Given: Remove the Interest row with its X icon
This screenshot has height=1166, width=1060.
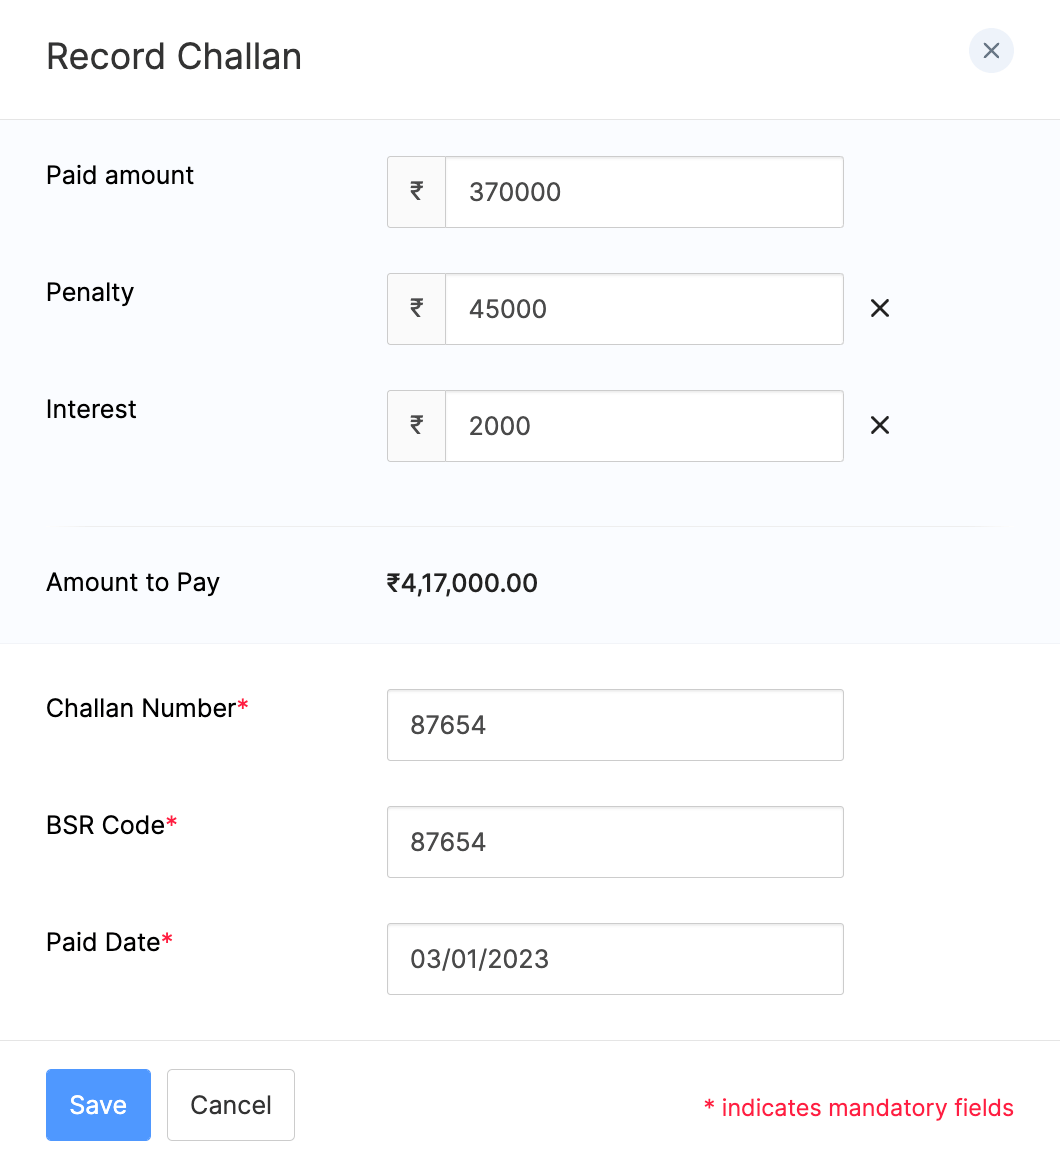Looking at the screenshot, I should click(x=880, y=426).
